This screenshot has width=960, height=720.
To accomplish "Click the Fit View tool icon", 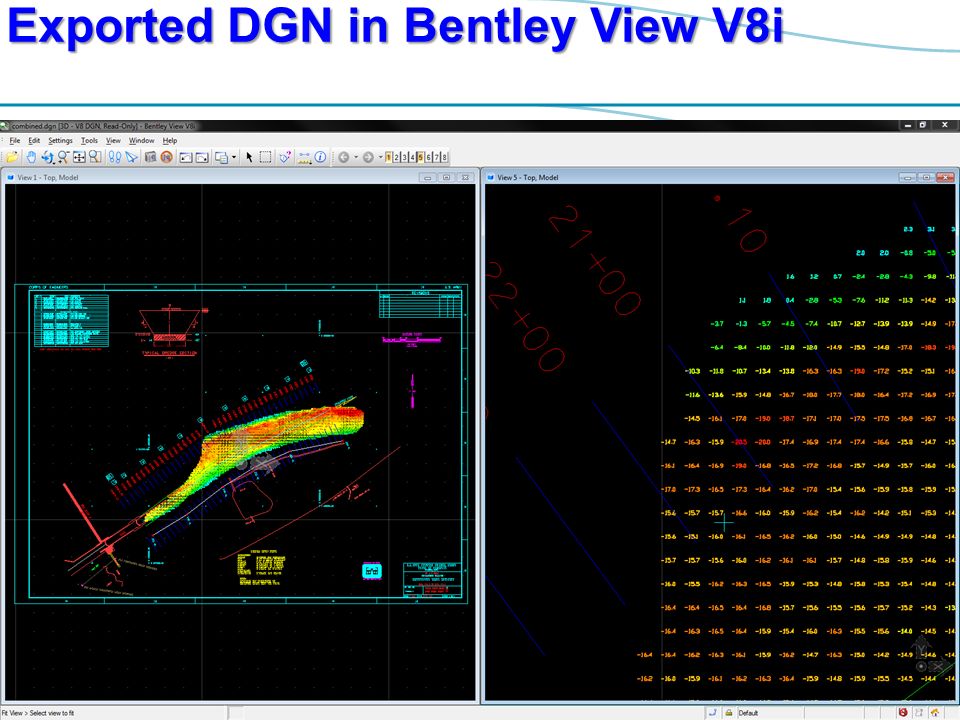I will (79, 157).
